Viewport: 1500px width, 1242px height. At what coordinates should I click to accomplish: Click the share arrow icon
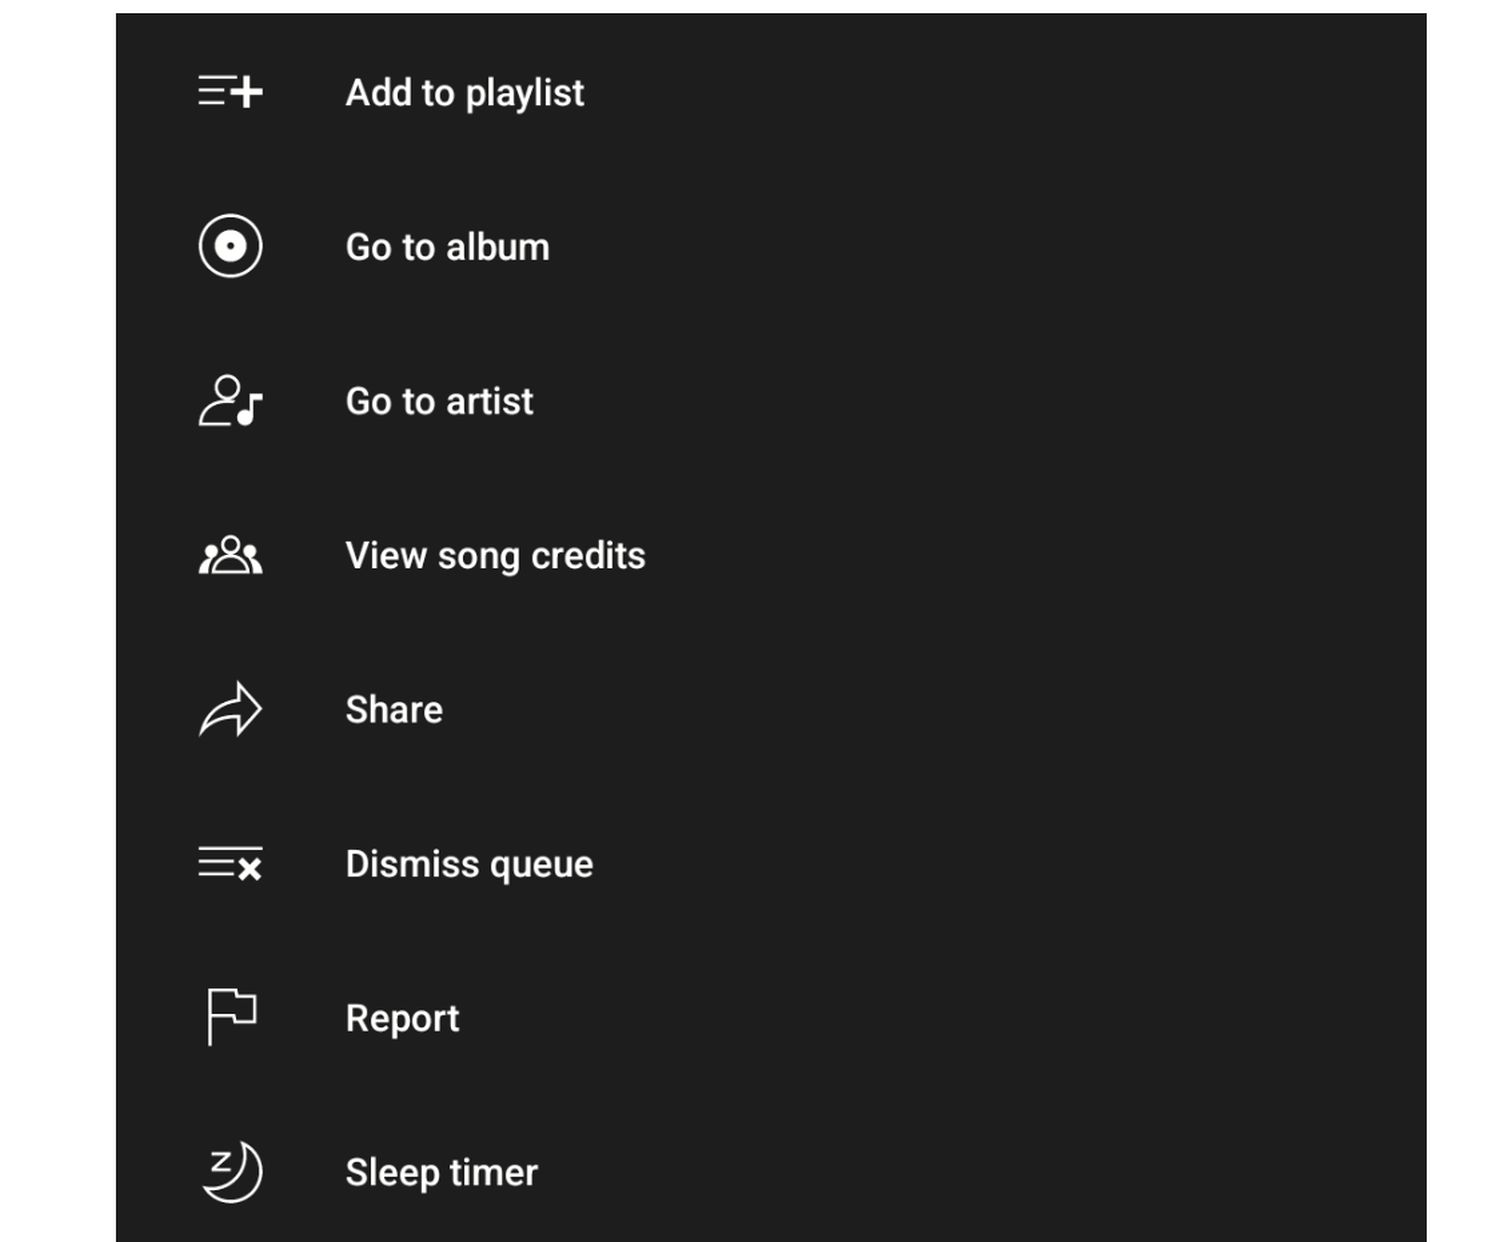click(x=230, y=710)
